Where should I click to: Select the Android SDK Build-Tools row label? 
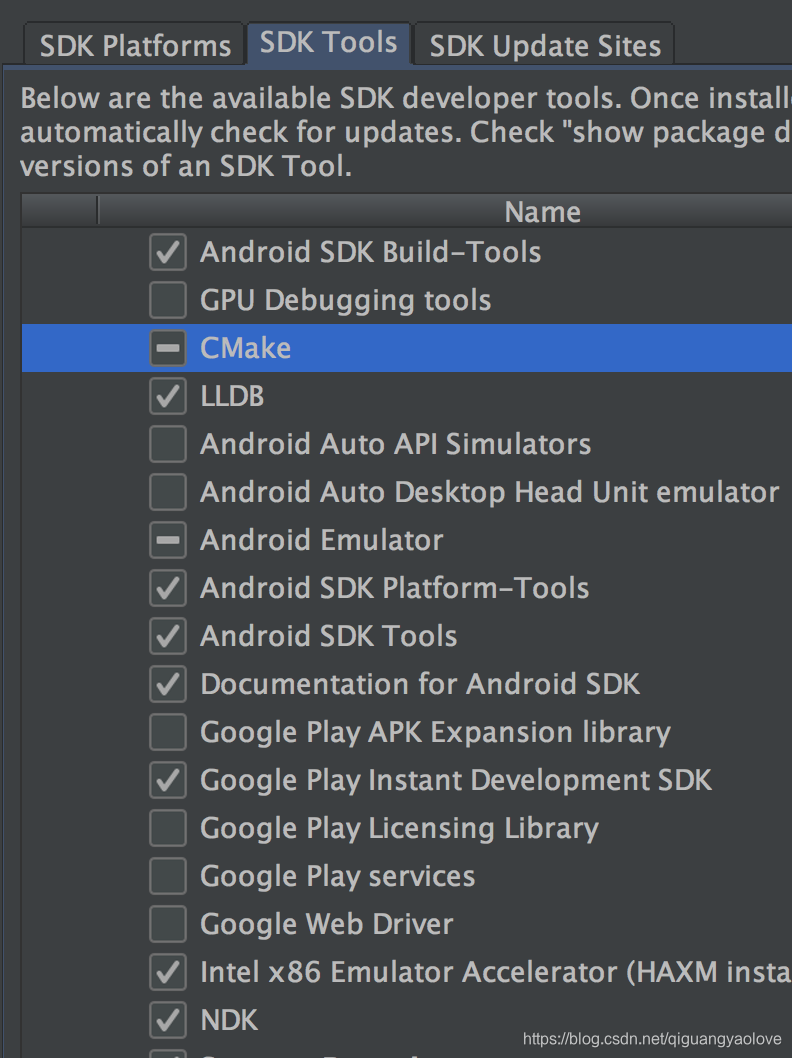(x=370, y=252)
